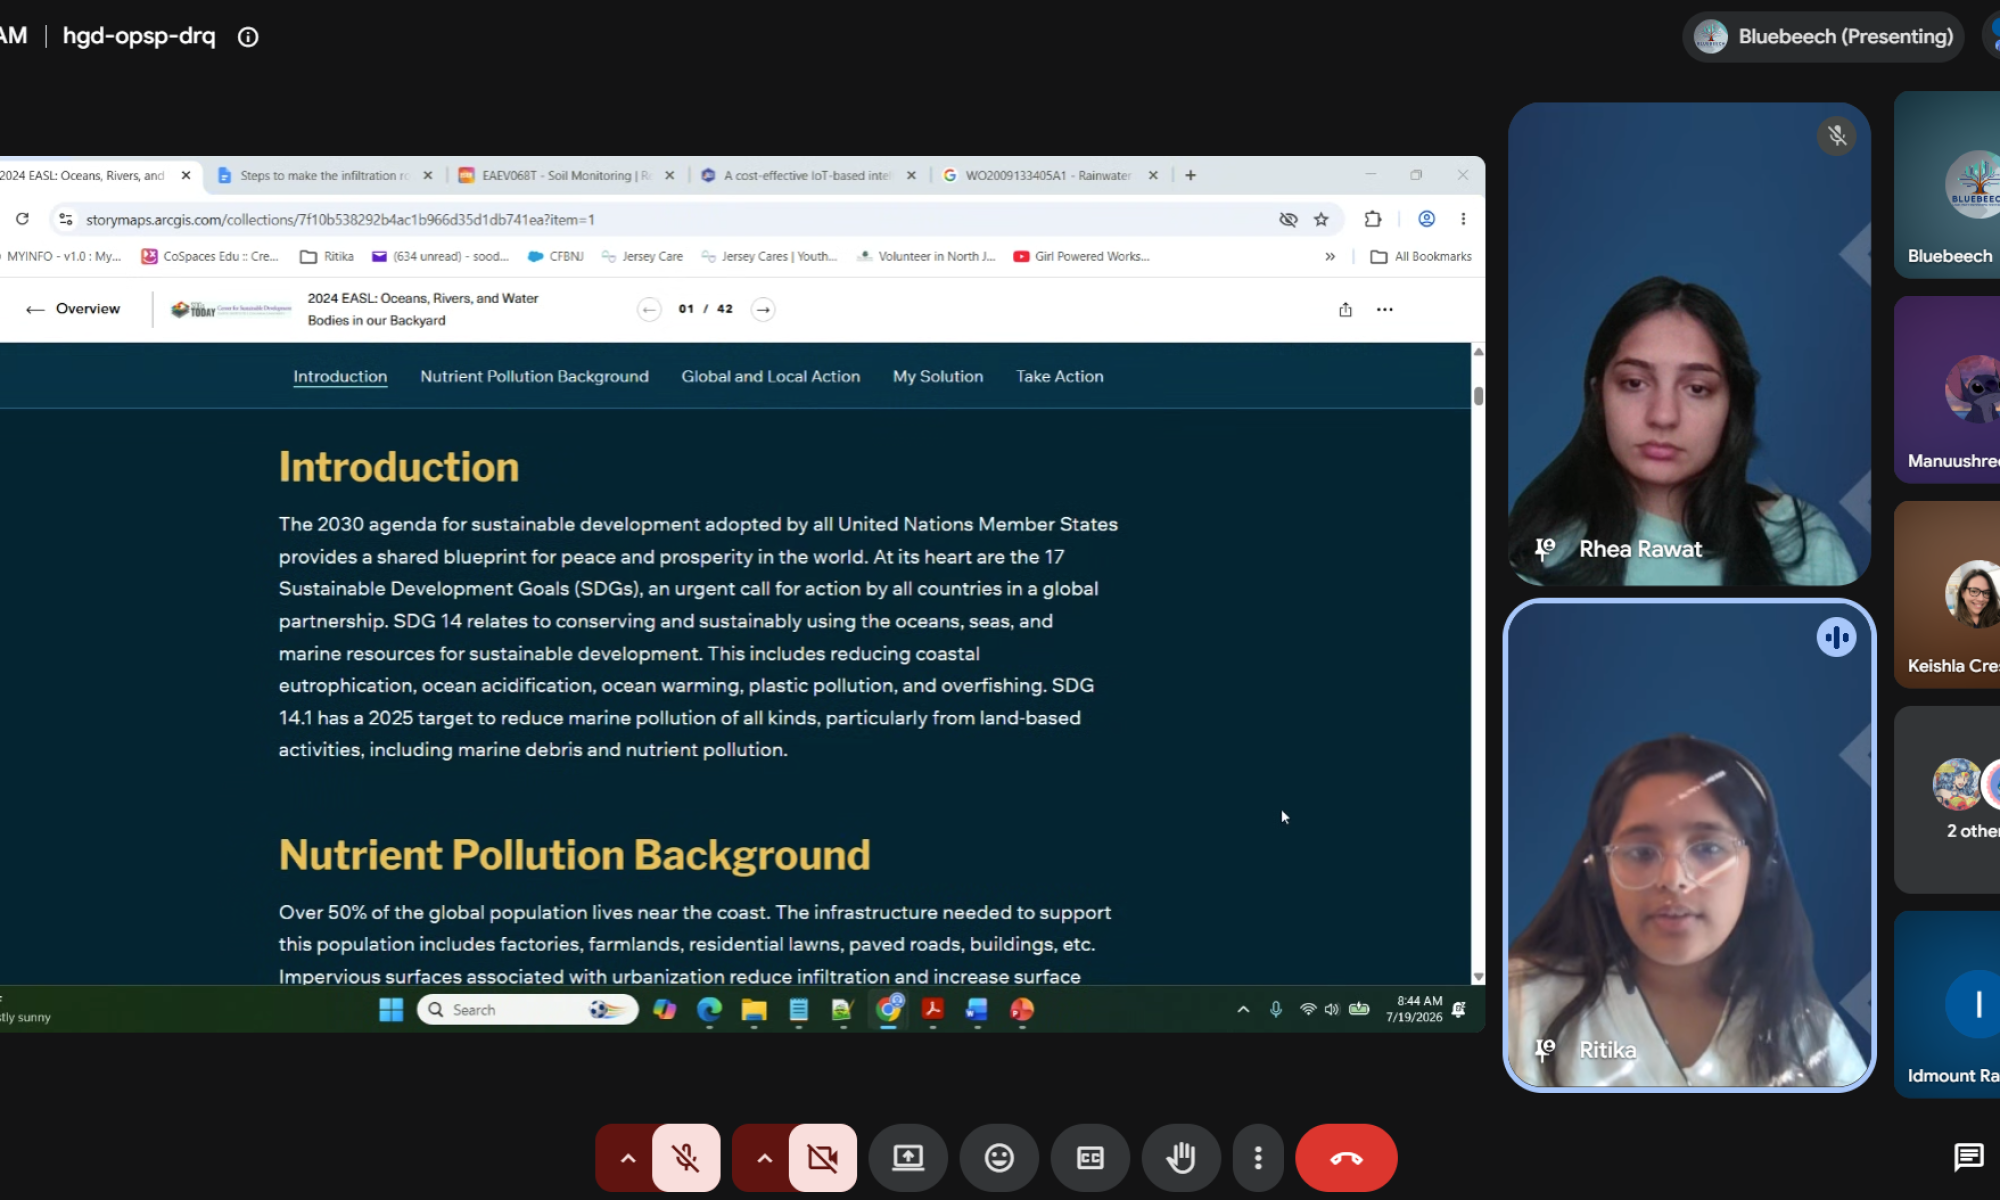Screen dimensions: 2000x1200
Task: Open StoryMap more actions ellipsis
Action: coord(1384,309)
